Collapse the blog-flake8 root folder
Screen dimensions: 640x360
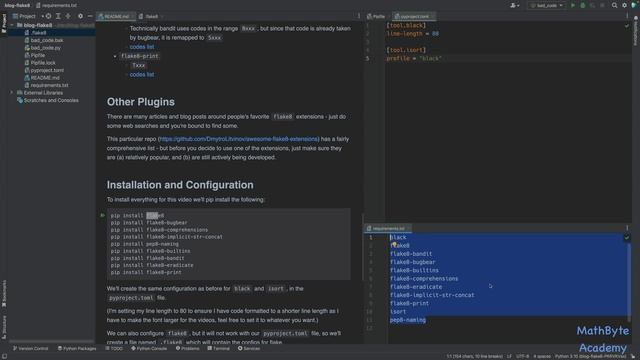(12, 25)
